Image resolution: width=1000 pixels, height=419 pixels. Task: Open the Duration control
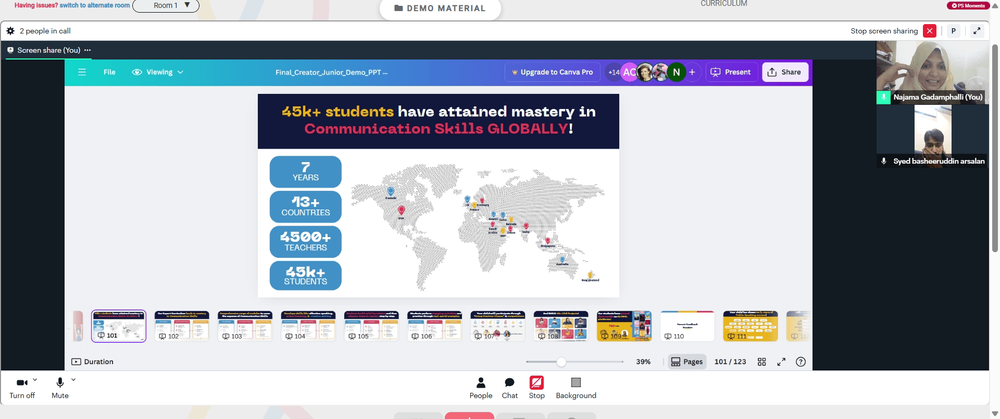click(x=92, y=362)
